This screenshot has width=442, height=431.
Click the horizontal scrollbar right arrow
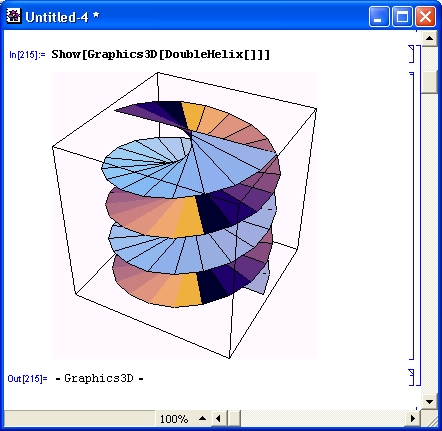click(x=413, y=418)
